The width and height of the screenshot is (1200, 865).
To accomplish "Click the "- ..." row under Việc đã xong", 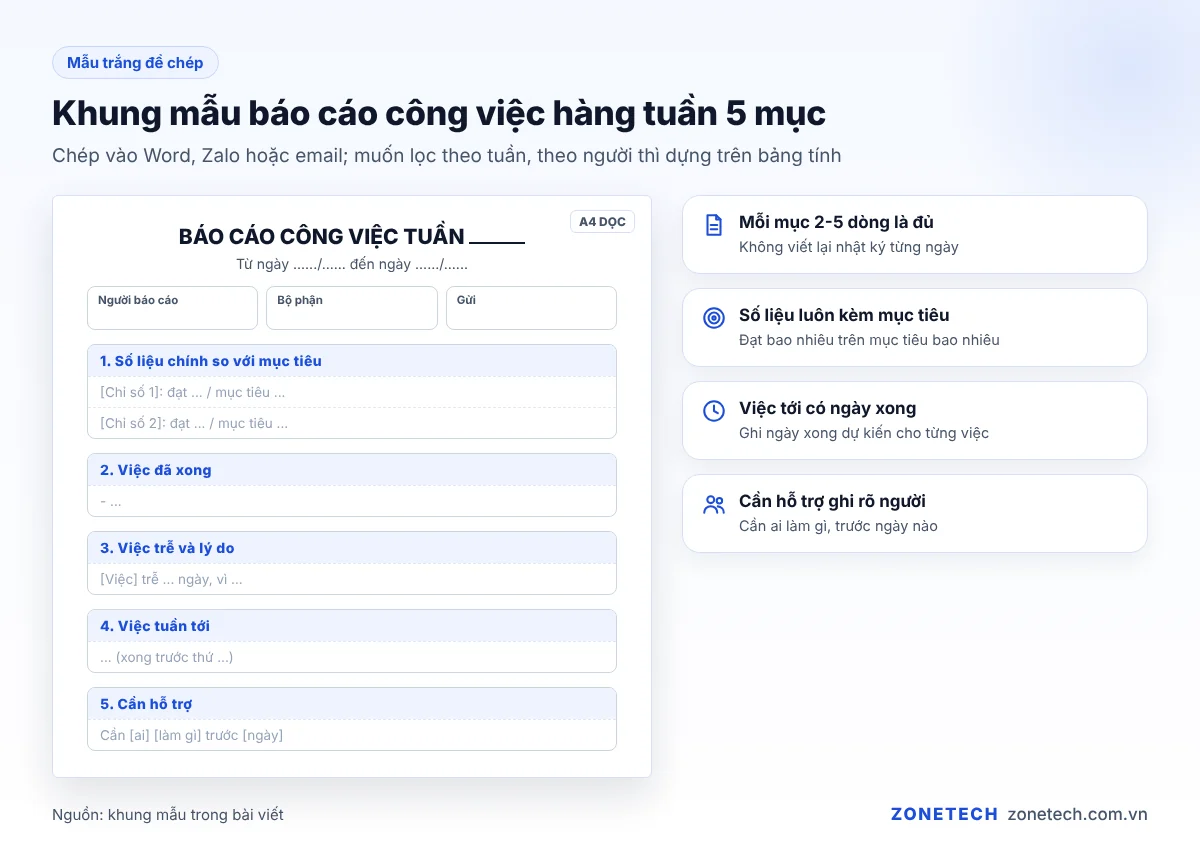I will (x=352, y=501).
